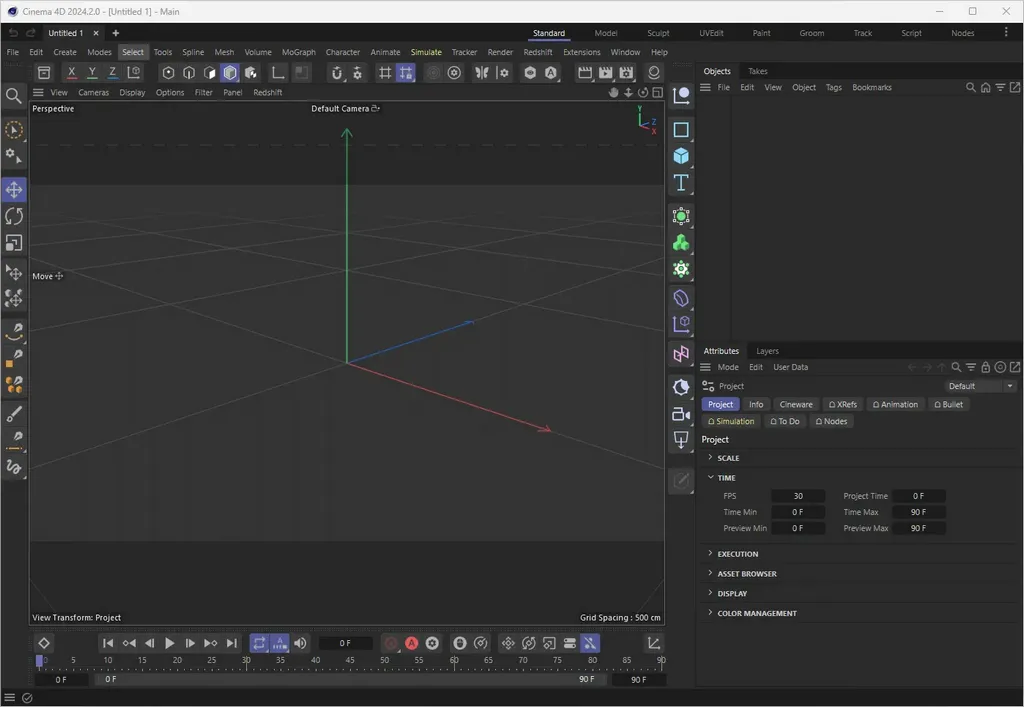This screenshot has width=1024, height=707.
Task: Open keyframe diamond icon at timeline left
Action: [x=44, y=643]
